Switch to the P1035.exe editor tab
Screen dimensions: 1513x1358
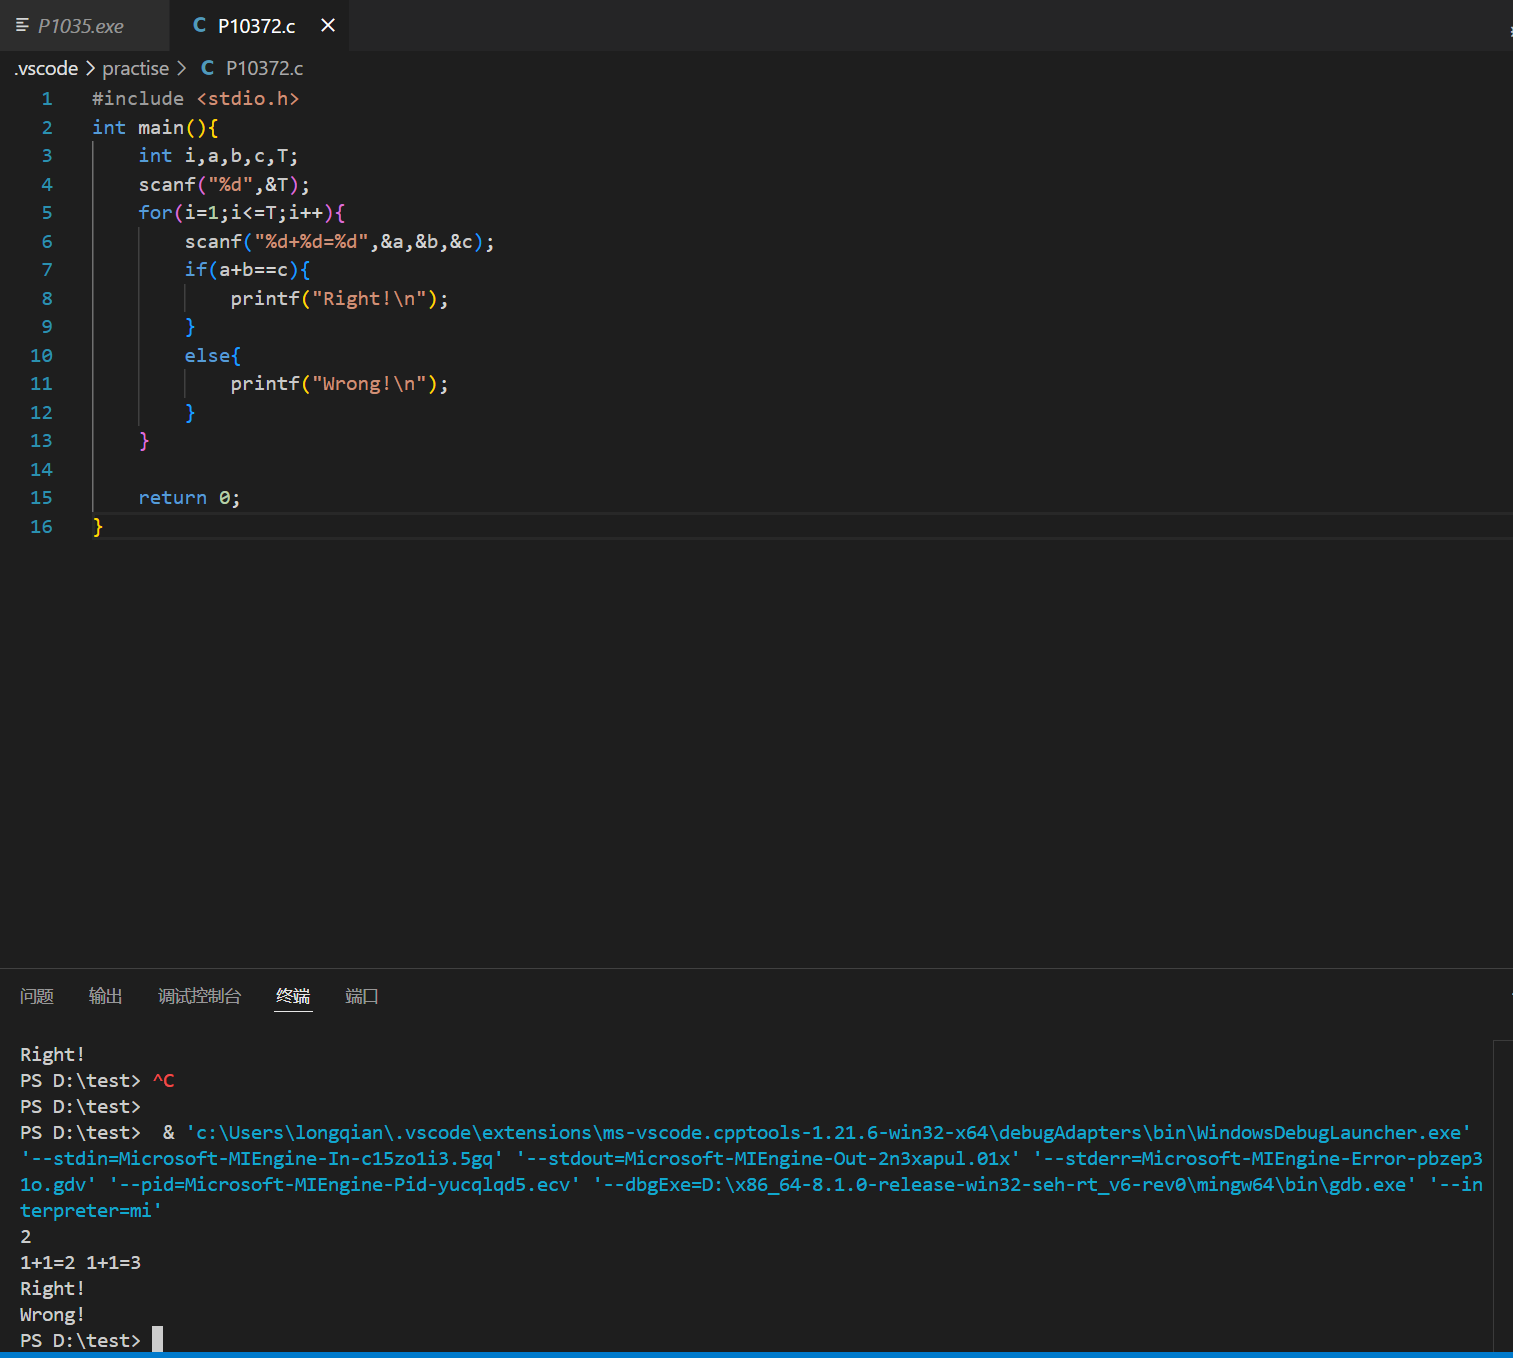80,26
